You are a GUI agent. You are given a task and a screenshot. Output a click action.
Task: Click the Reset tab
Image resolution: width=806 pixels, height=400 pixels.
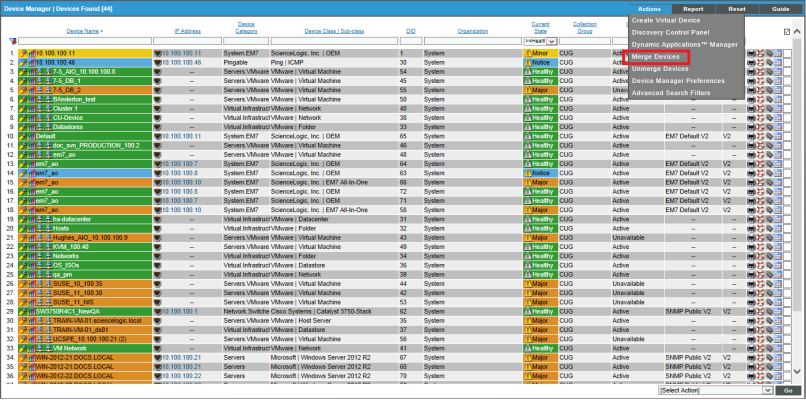pos(736,9)
